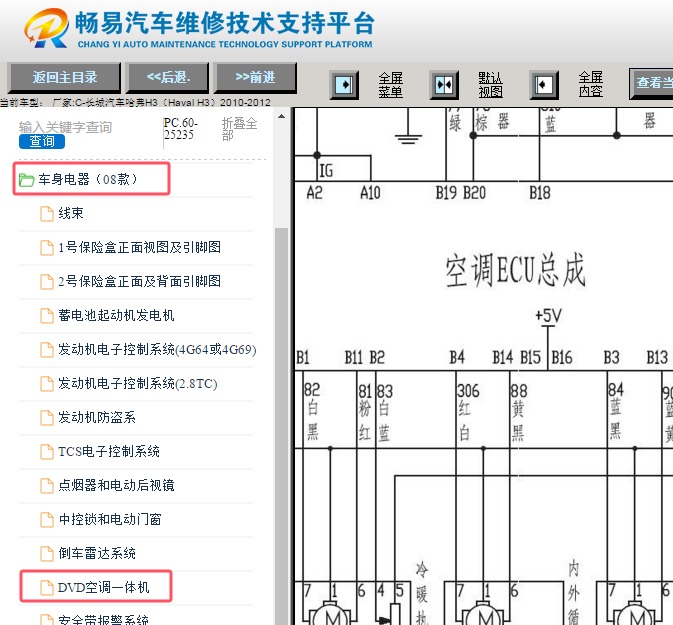Click the document icon beside 1号保险盒

[x=47, y=248]
